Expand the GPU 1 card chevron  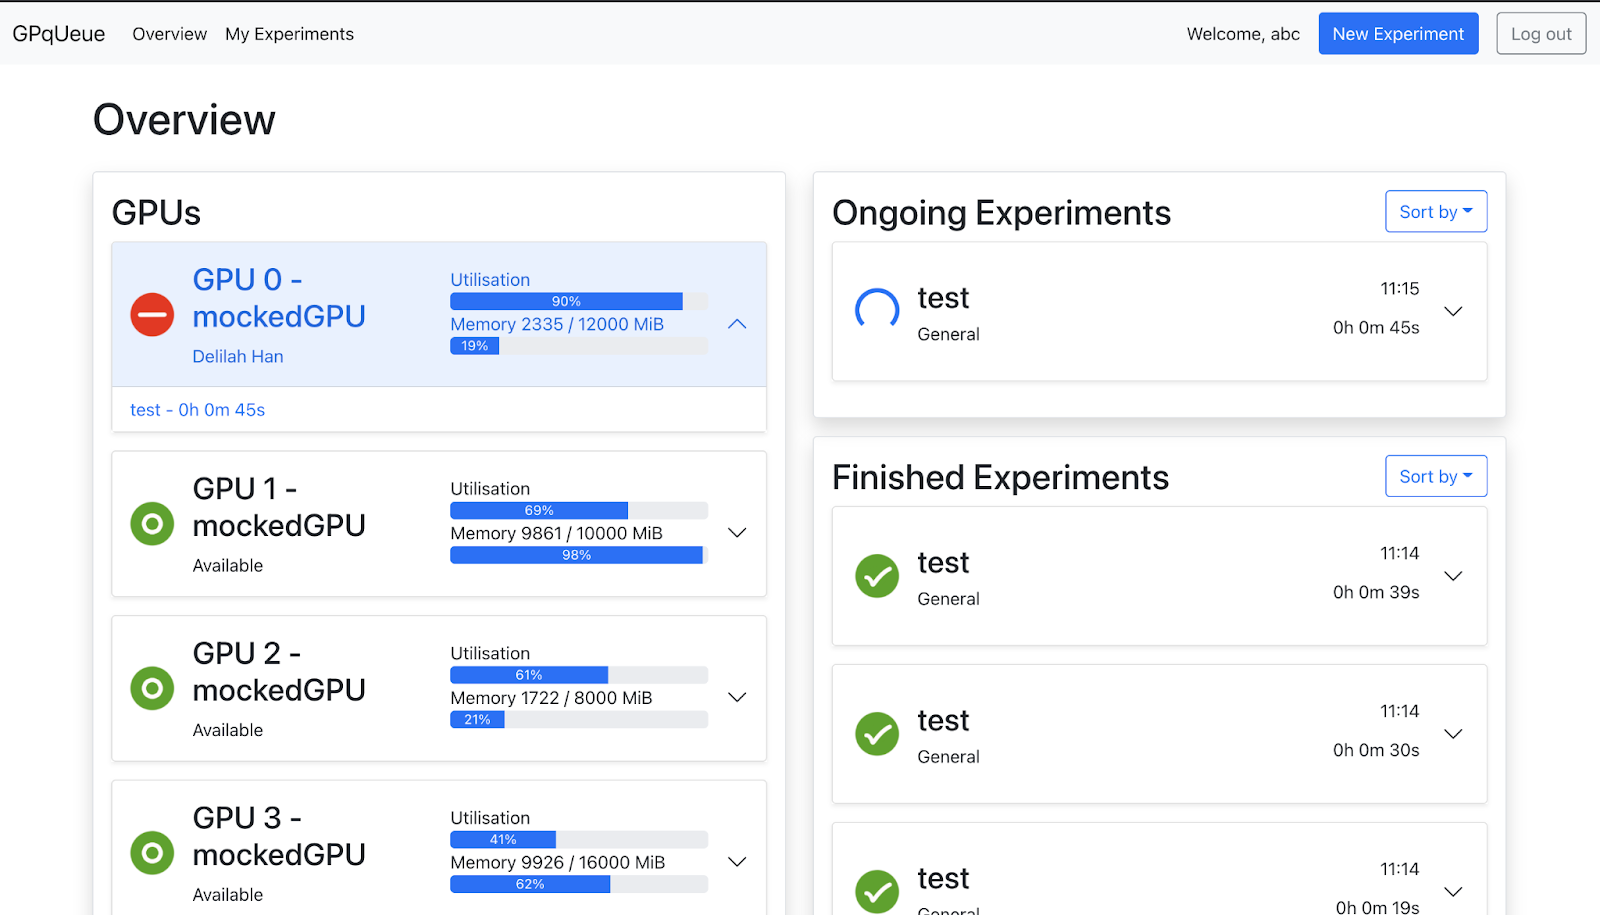737,533
